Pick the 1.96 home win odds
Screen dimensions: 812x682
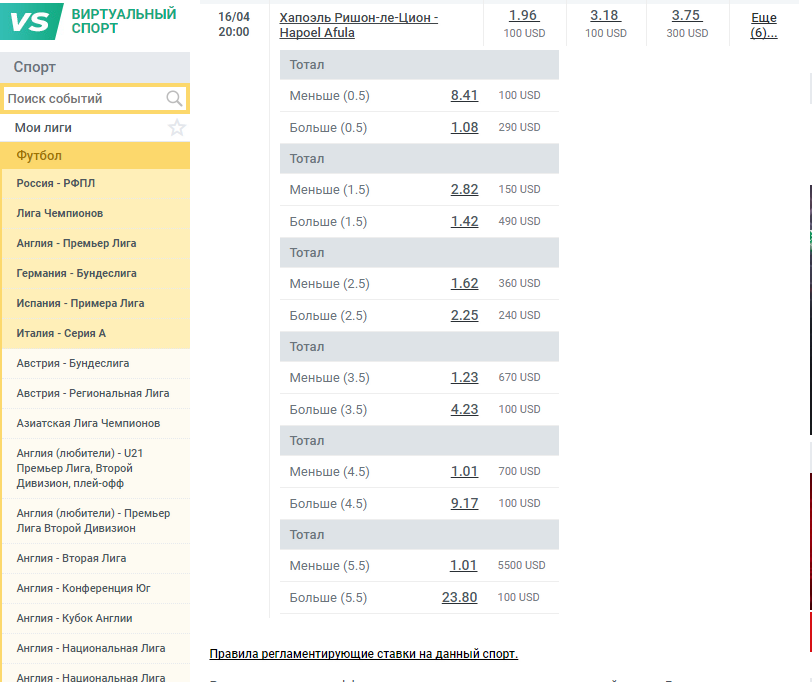(523, 15)
